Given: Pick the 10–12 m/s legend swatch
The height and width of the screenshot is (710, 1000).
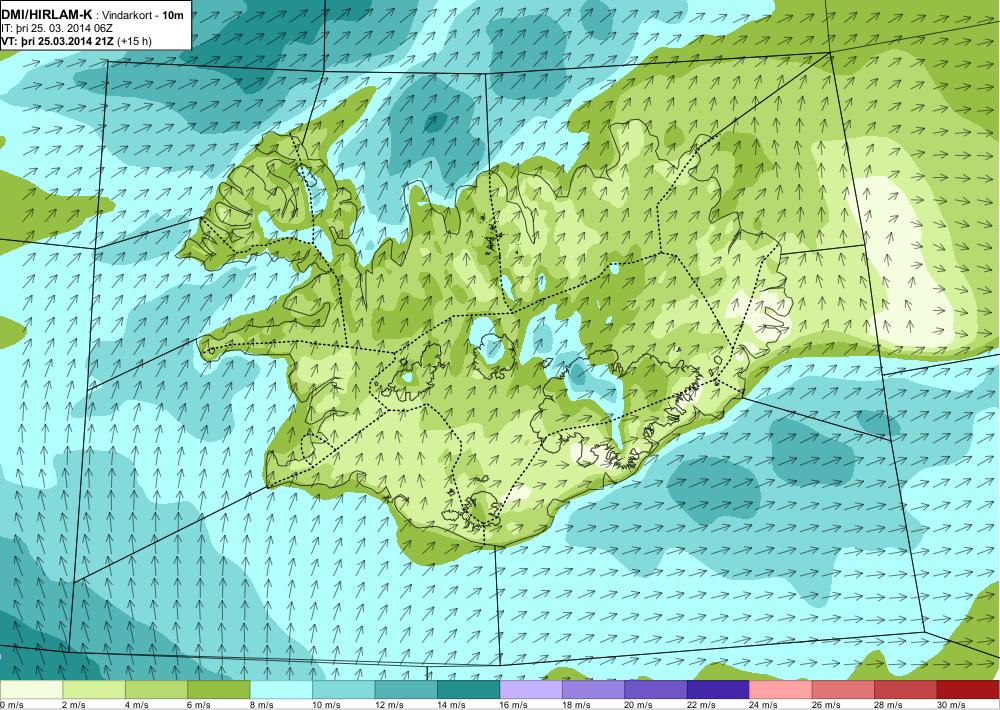Looking at the screenshot, I should (x=344, y=690).
